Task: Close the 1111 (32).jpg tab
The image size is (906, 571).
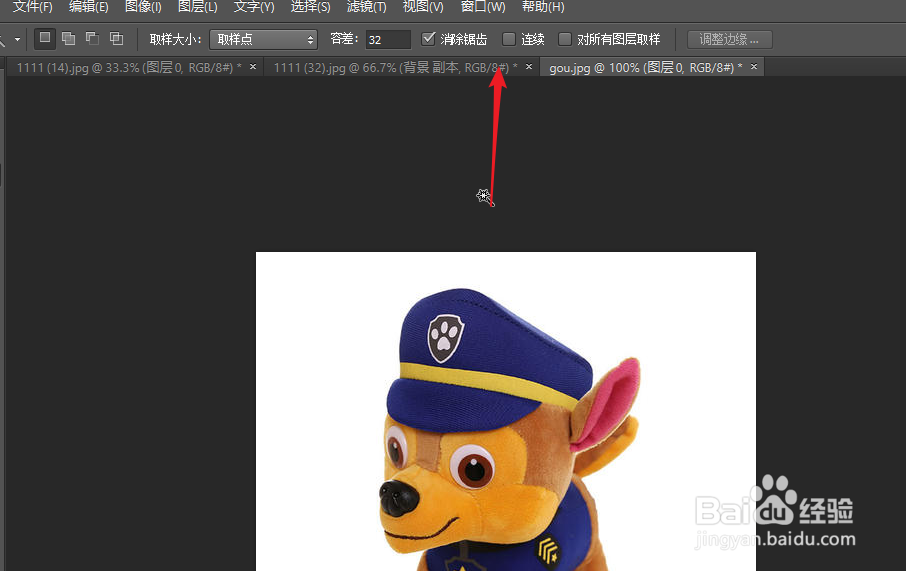Action: [529, 67]
